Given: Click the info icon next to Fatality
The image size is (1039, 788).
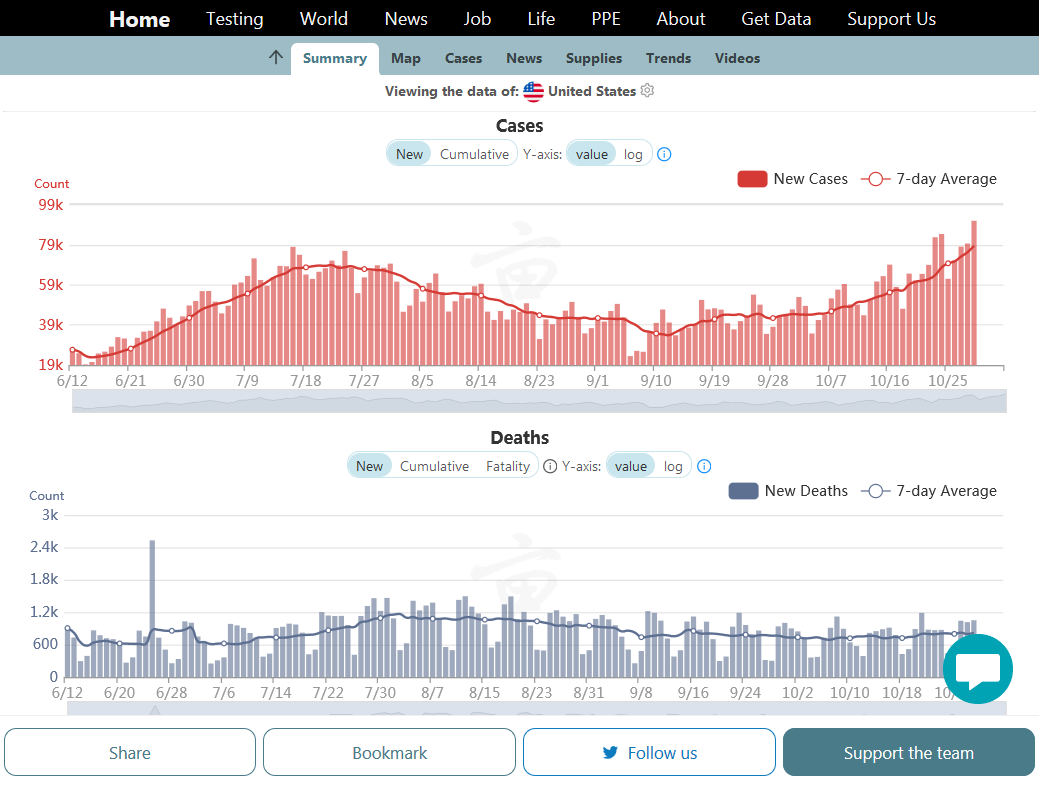Looking at the screenshot, I should click(x=550, y=466).
